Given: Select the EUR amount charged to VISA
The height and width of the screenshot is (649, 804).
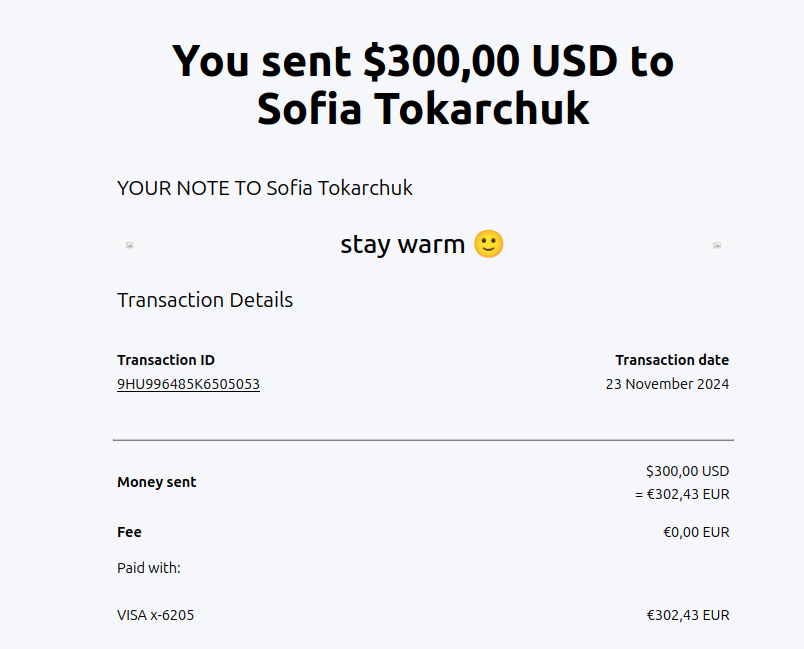Looking at the screenshot, I should (688, 615).
